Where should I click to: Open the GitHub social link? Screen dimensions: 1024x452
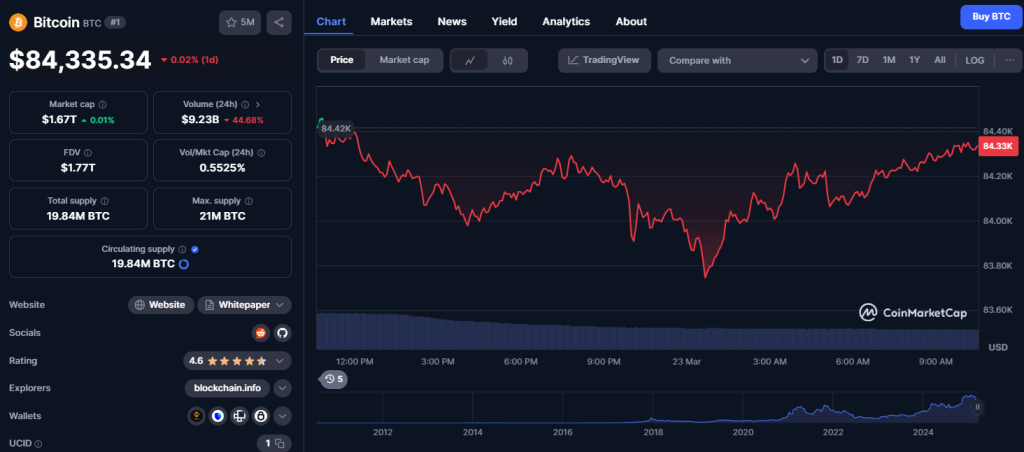(282, 333)
